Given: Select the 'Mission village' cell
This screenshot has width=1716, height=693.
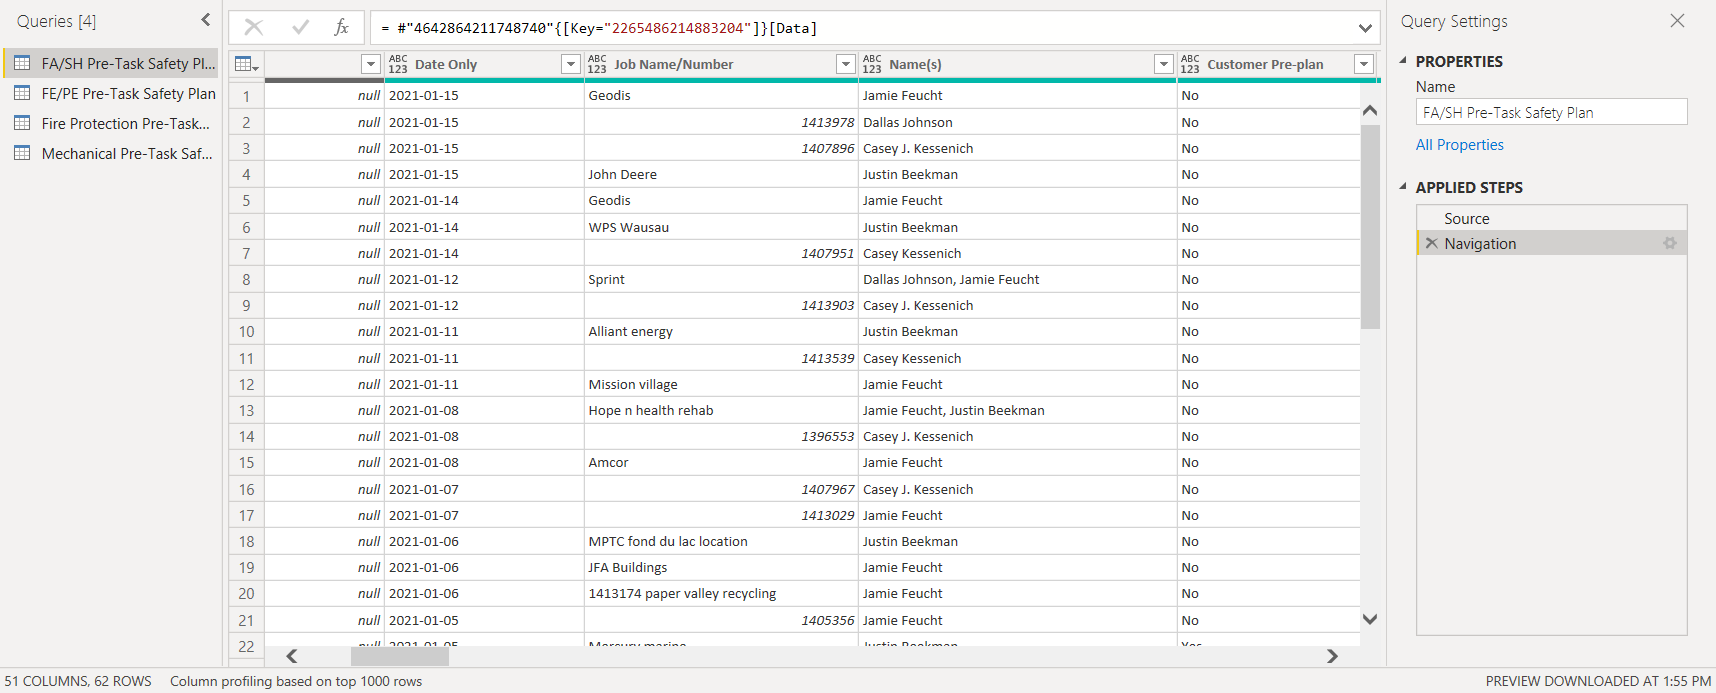Looking at the screenshot, I should click(721, 384).
